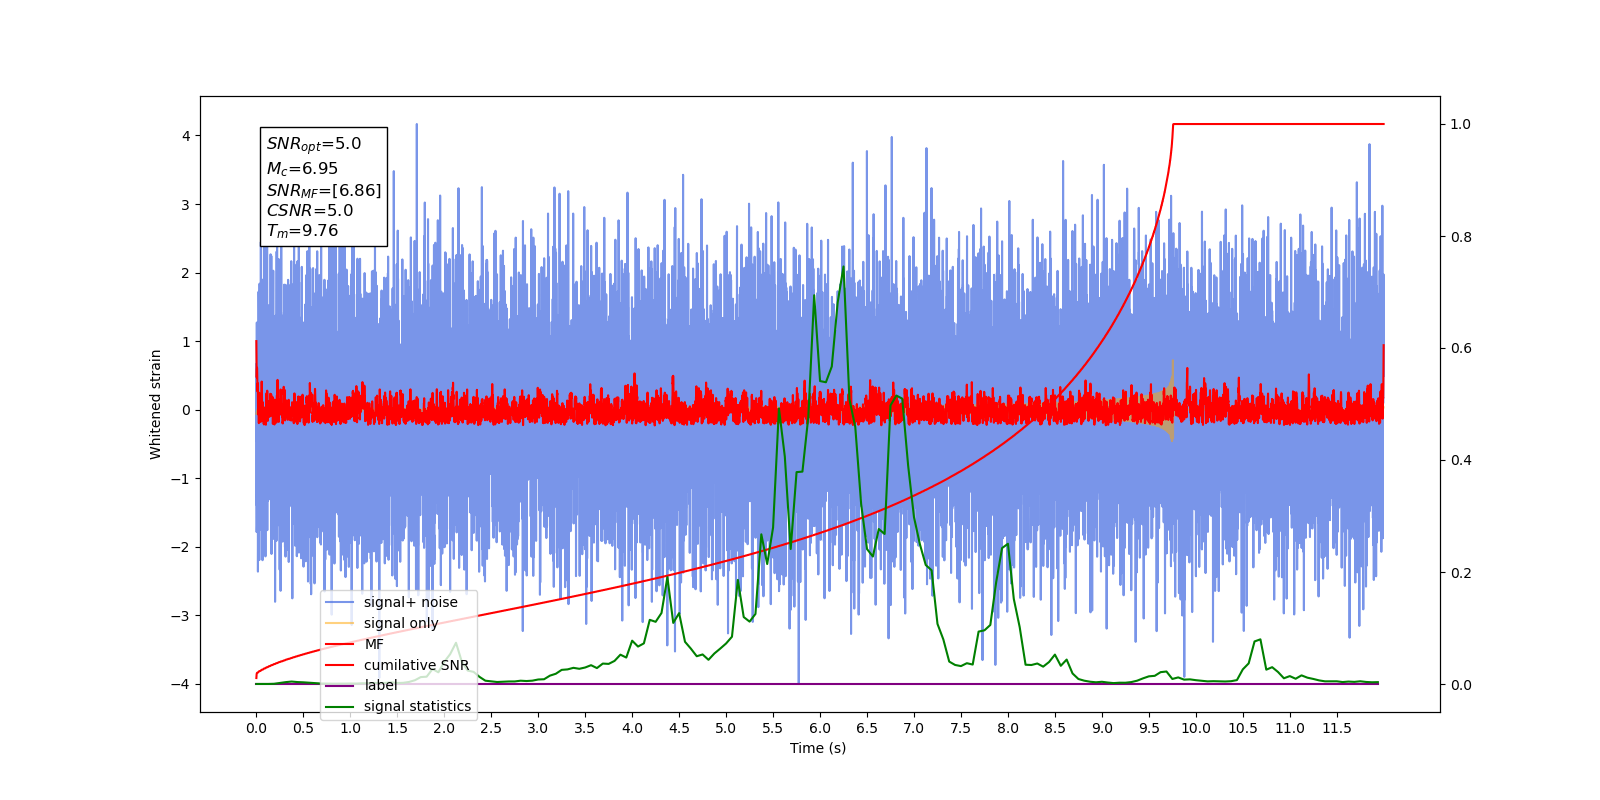1600x800 pixels.
Task: Click the highest green signal statistics peak
Action: tap(843, 268)
